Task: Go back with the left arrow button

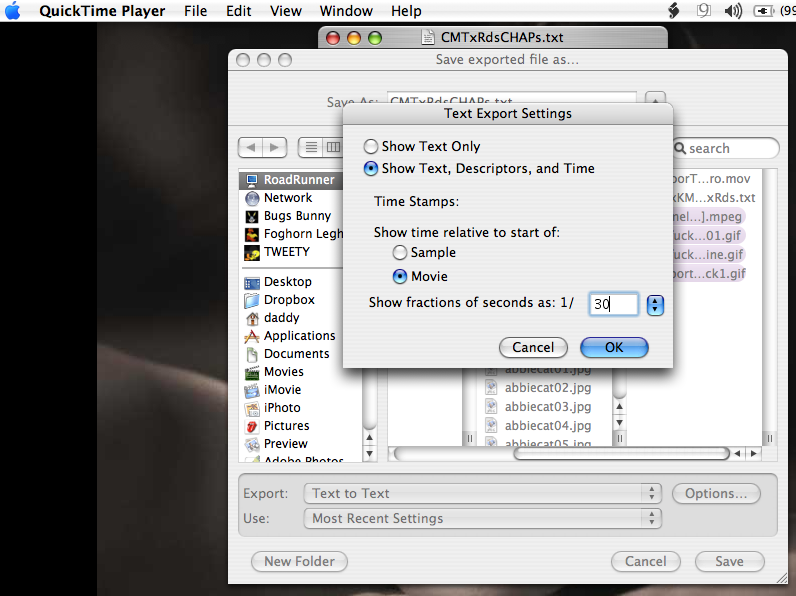Action: coord(251,148)
